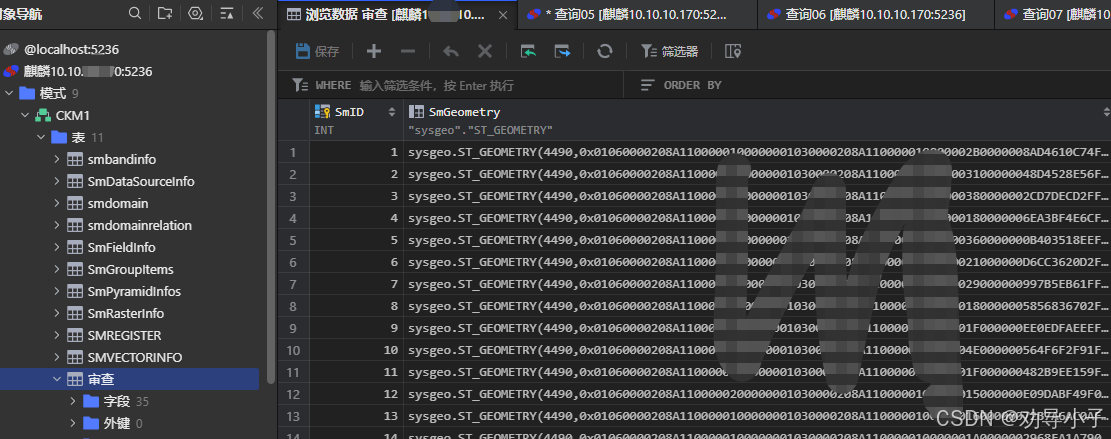Delete row with the minus icon

click(x=407, y=51)
